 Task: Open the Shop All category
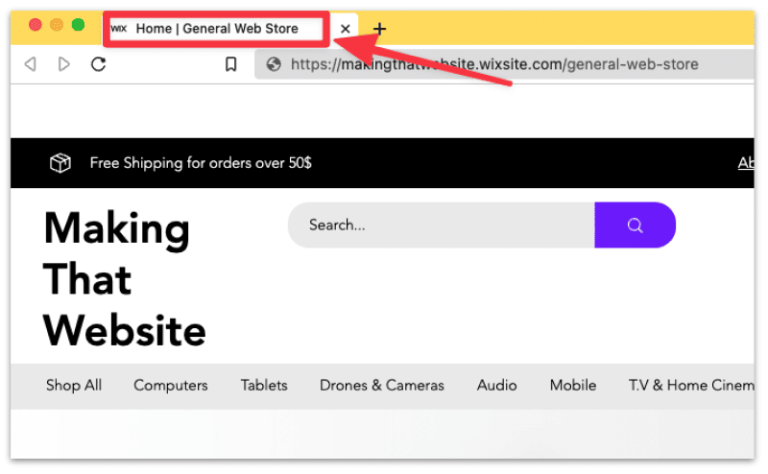(x=74, y=385)
